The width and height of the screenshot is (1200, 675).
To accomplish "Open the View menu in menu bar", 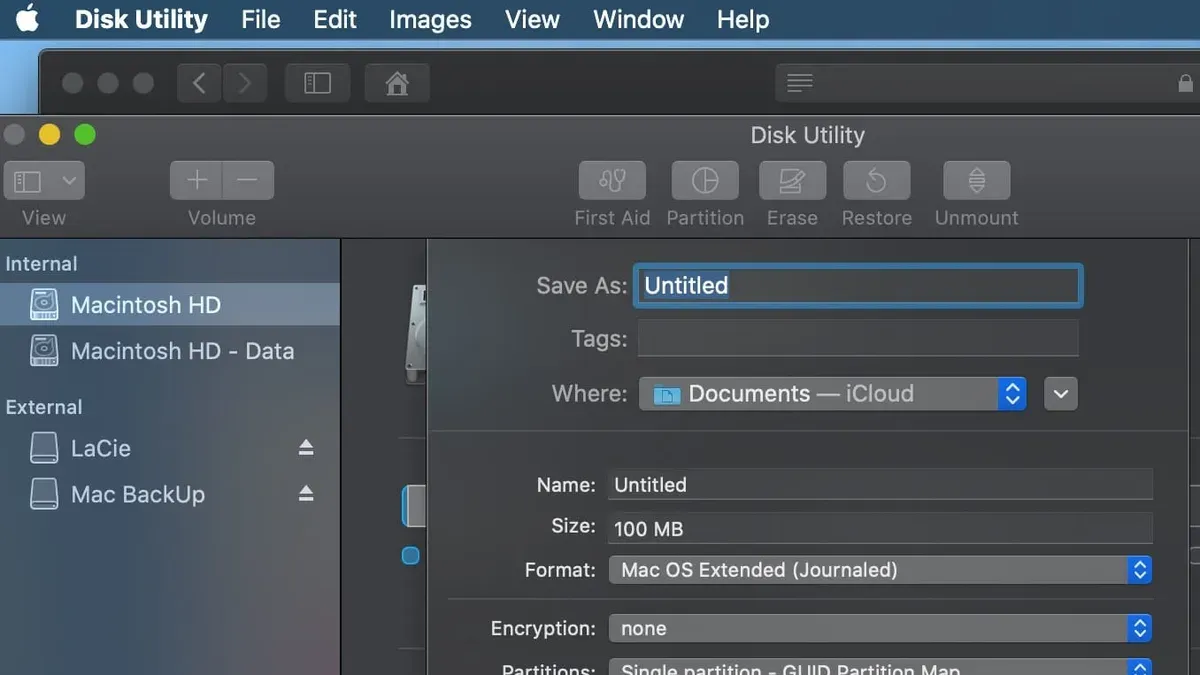I will pyautogui.click(x=532, y=19).
